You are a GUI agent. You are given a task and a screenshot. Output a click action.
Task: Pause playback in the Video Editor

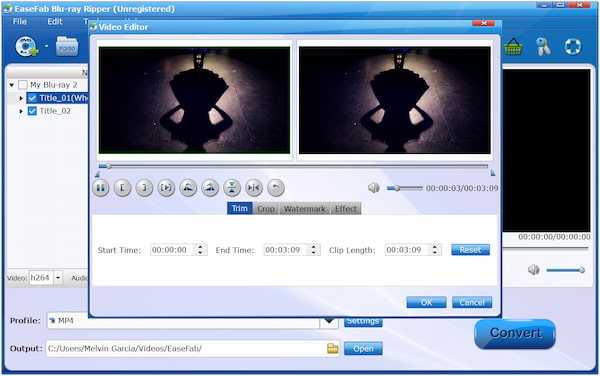coord(101,188)
